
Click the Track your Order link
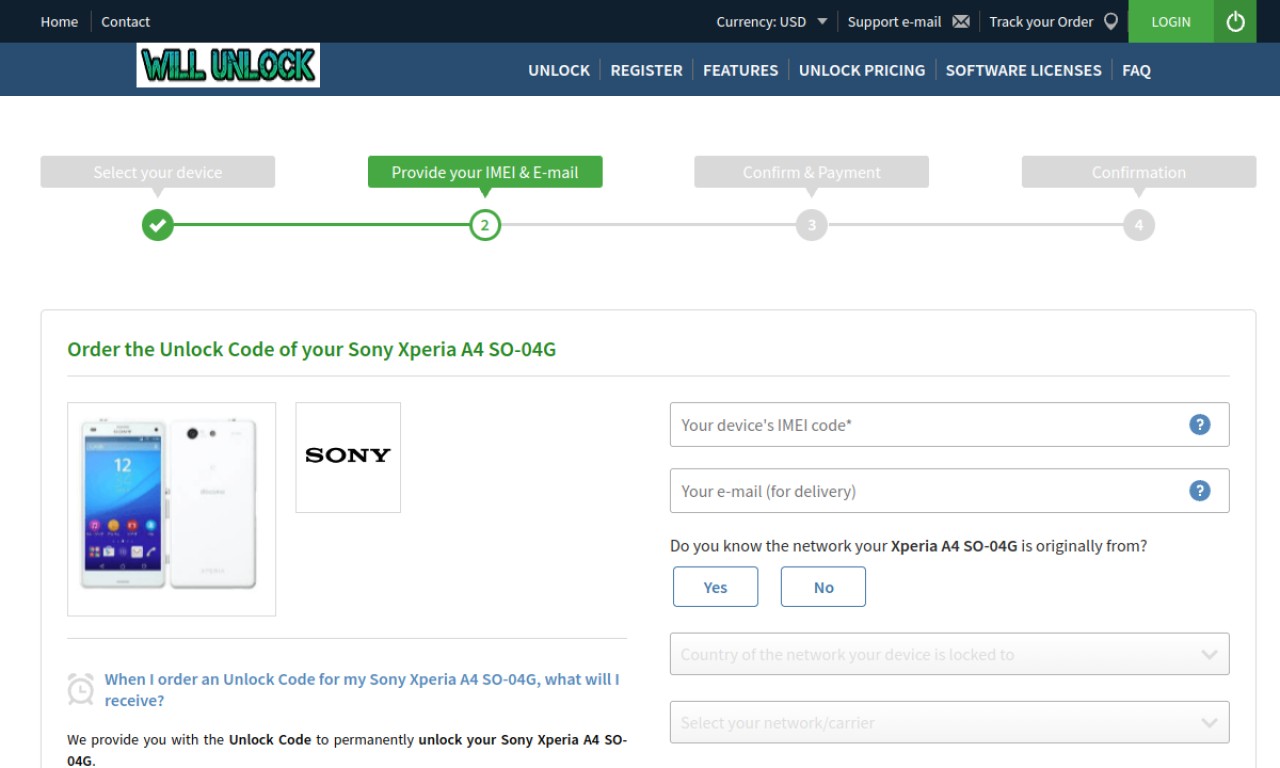[1041, 22]
